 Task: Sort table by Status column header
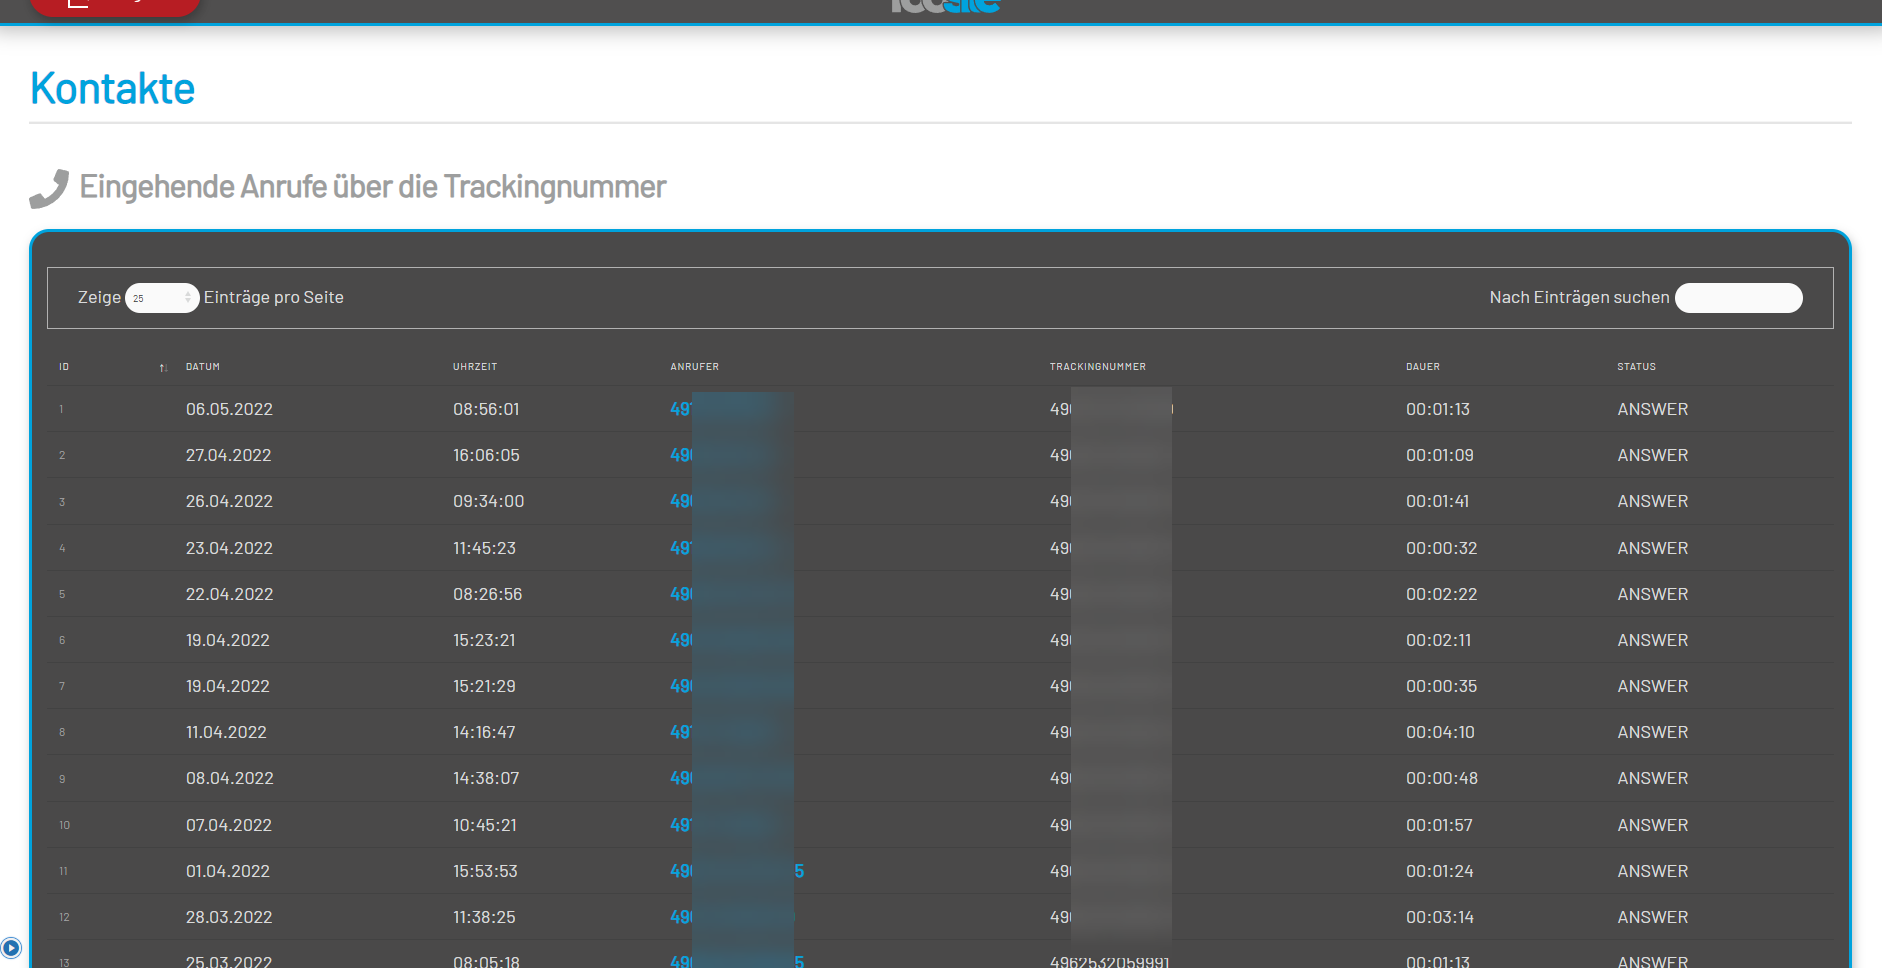1636,367
